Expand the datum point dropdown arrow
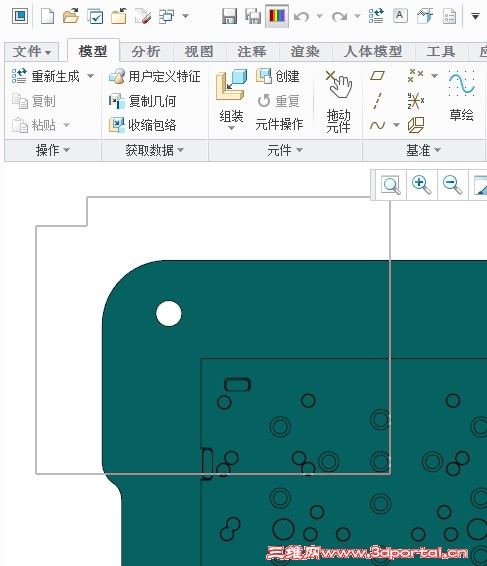The height and width of the screenshot is (566, 487). point(434,76)
